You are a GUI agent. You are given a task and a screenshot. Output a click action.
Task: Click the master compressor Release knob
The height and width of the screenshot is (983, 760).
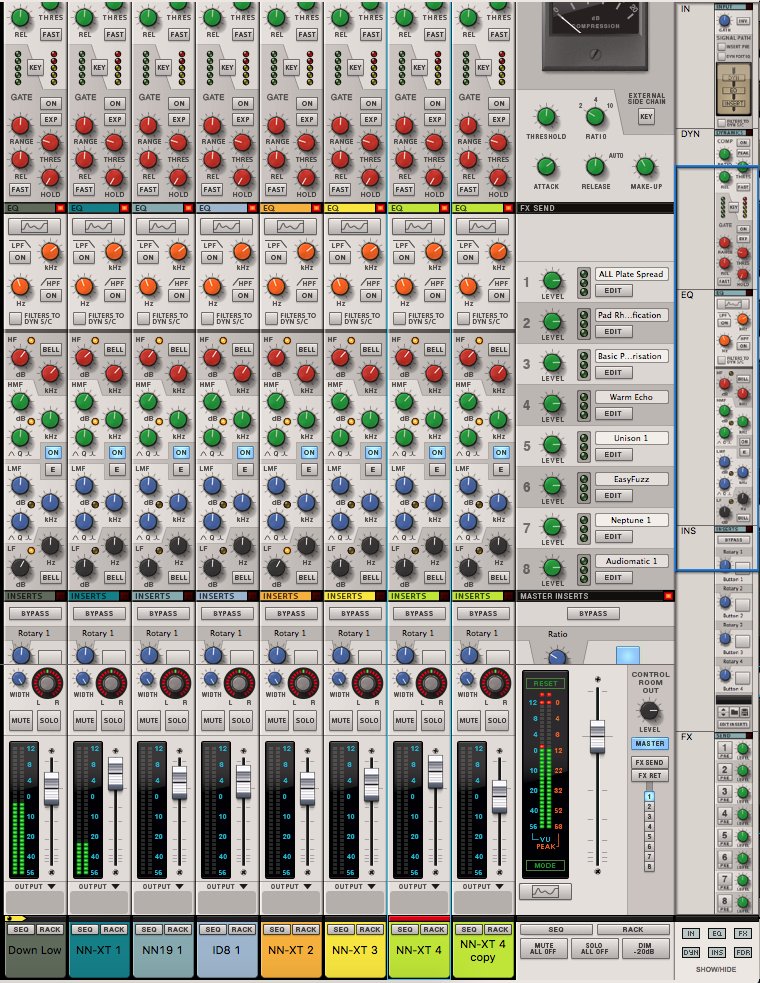pos(595,167)
